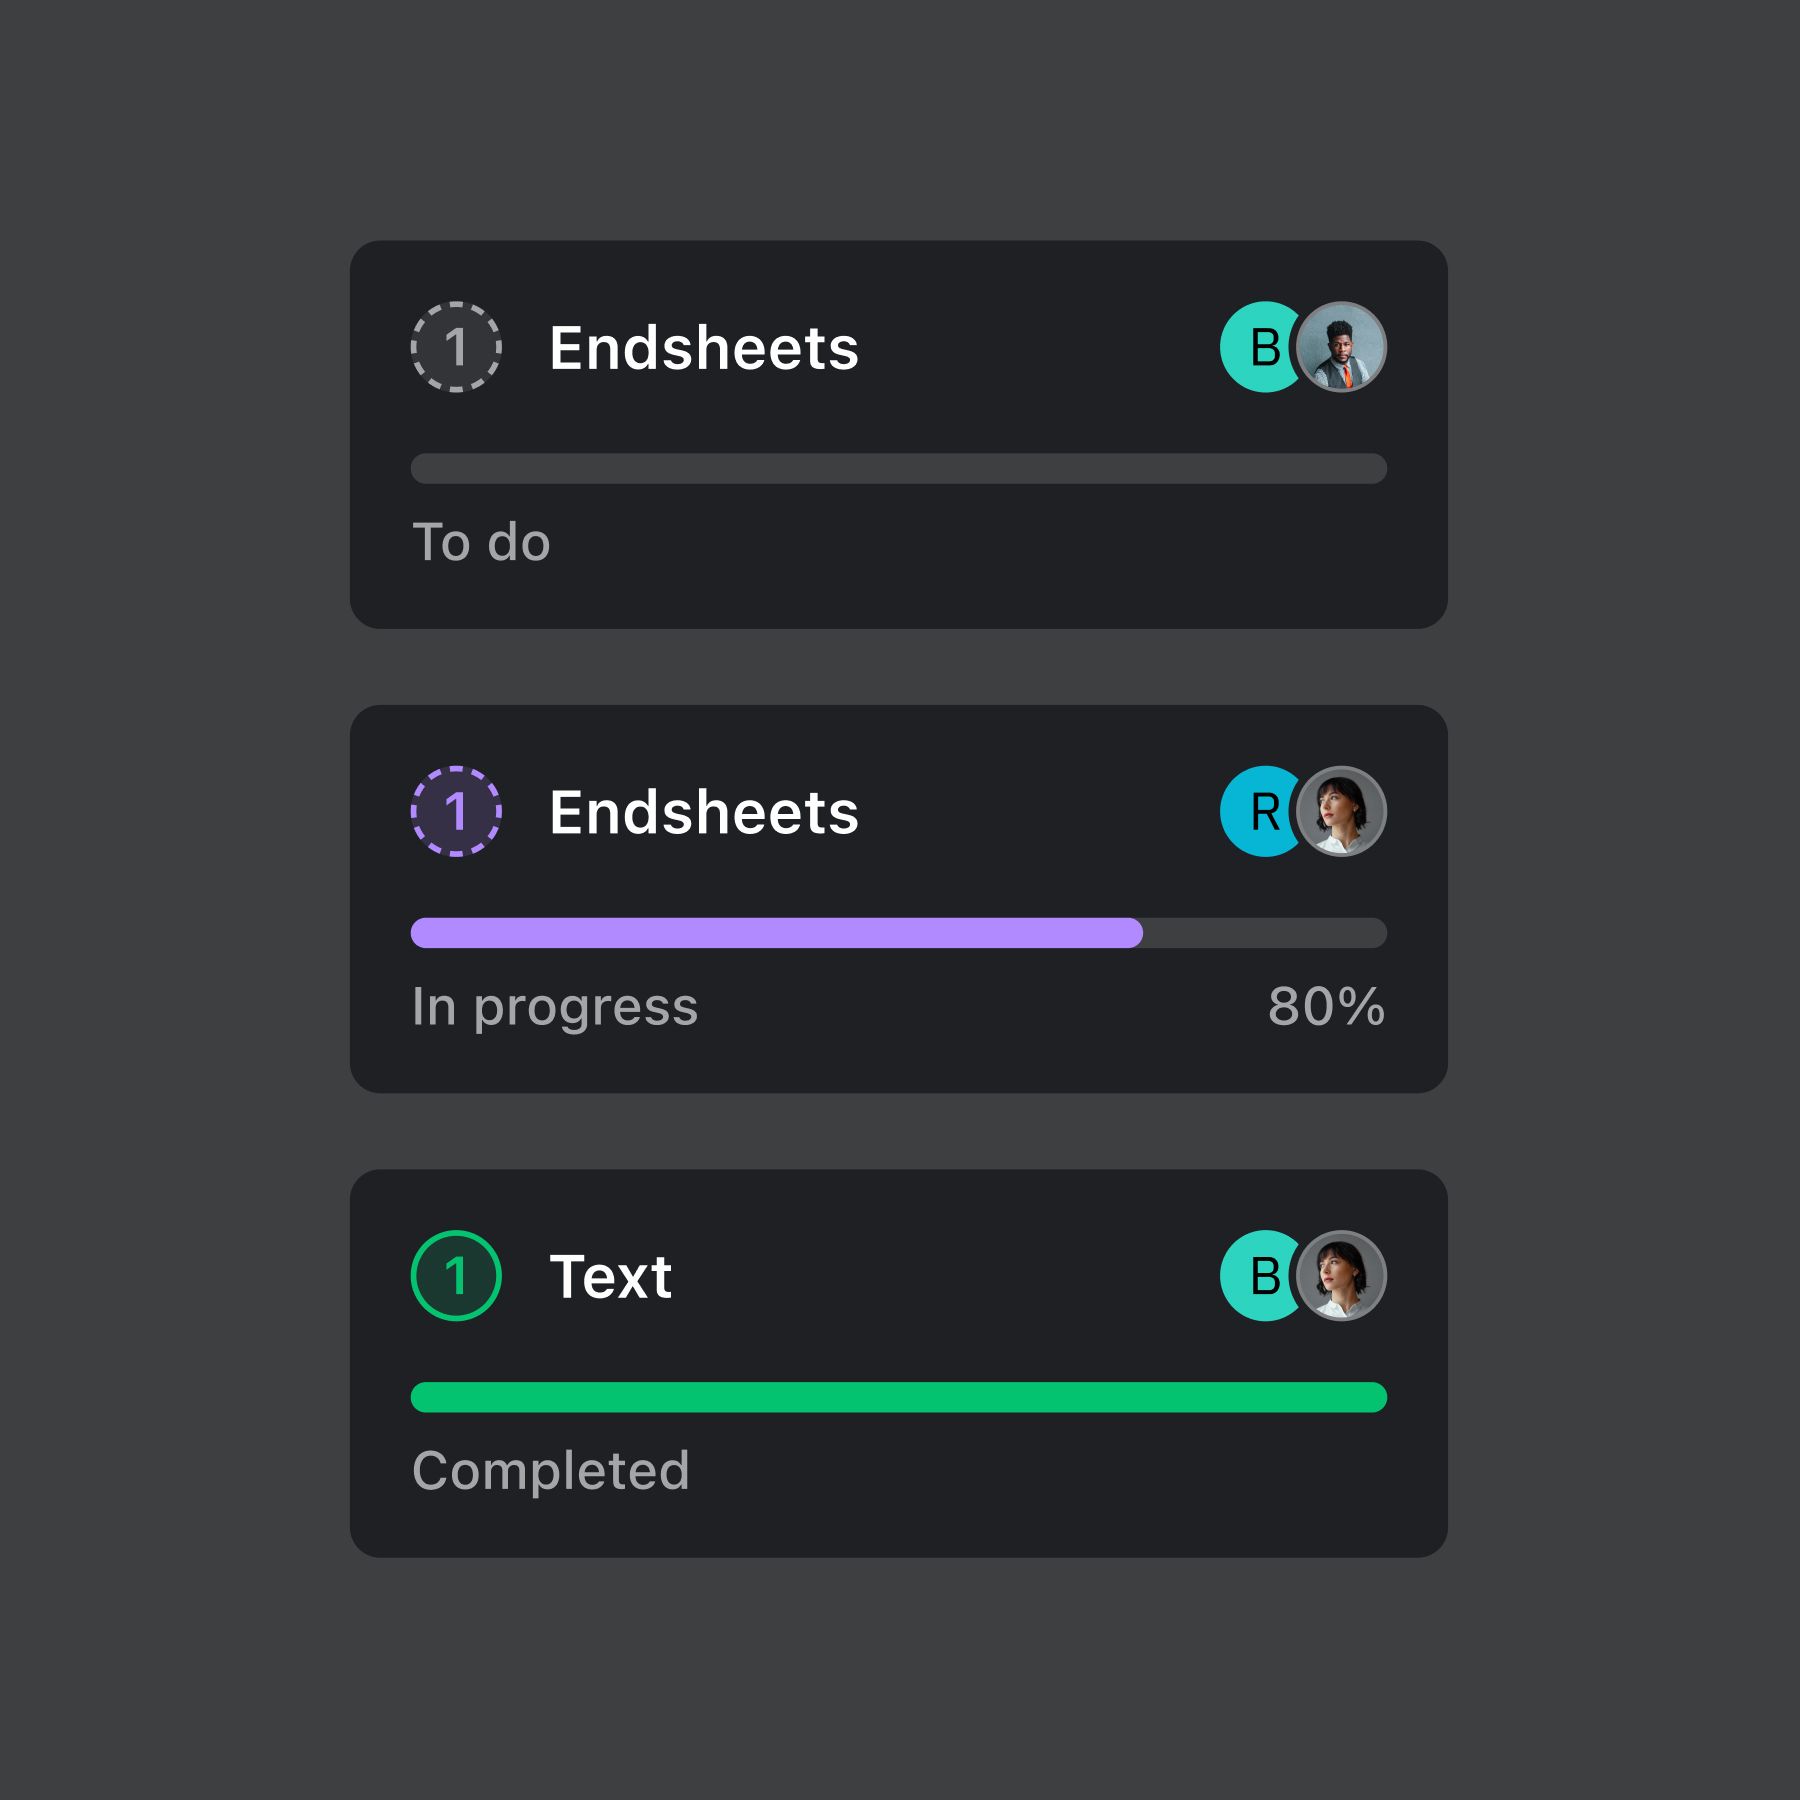Click the empty gray bar on the To do card
1800x1800 pixels.
tap(898, 468)
